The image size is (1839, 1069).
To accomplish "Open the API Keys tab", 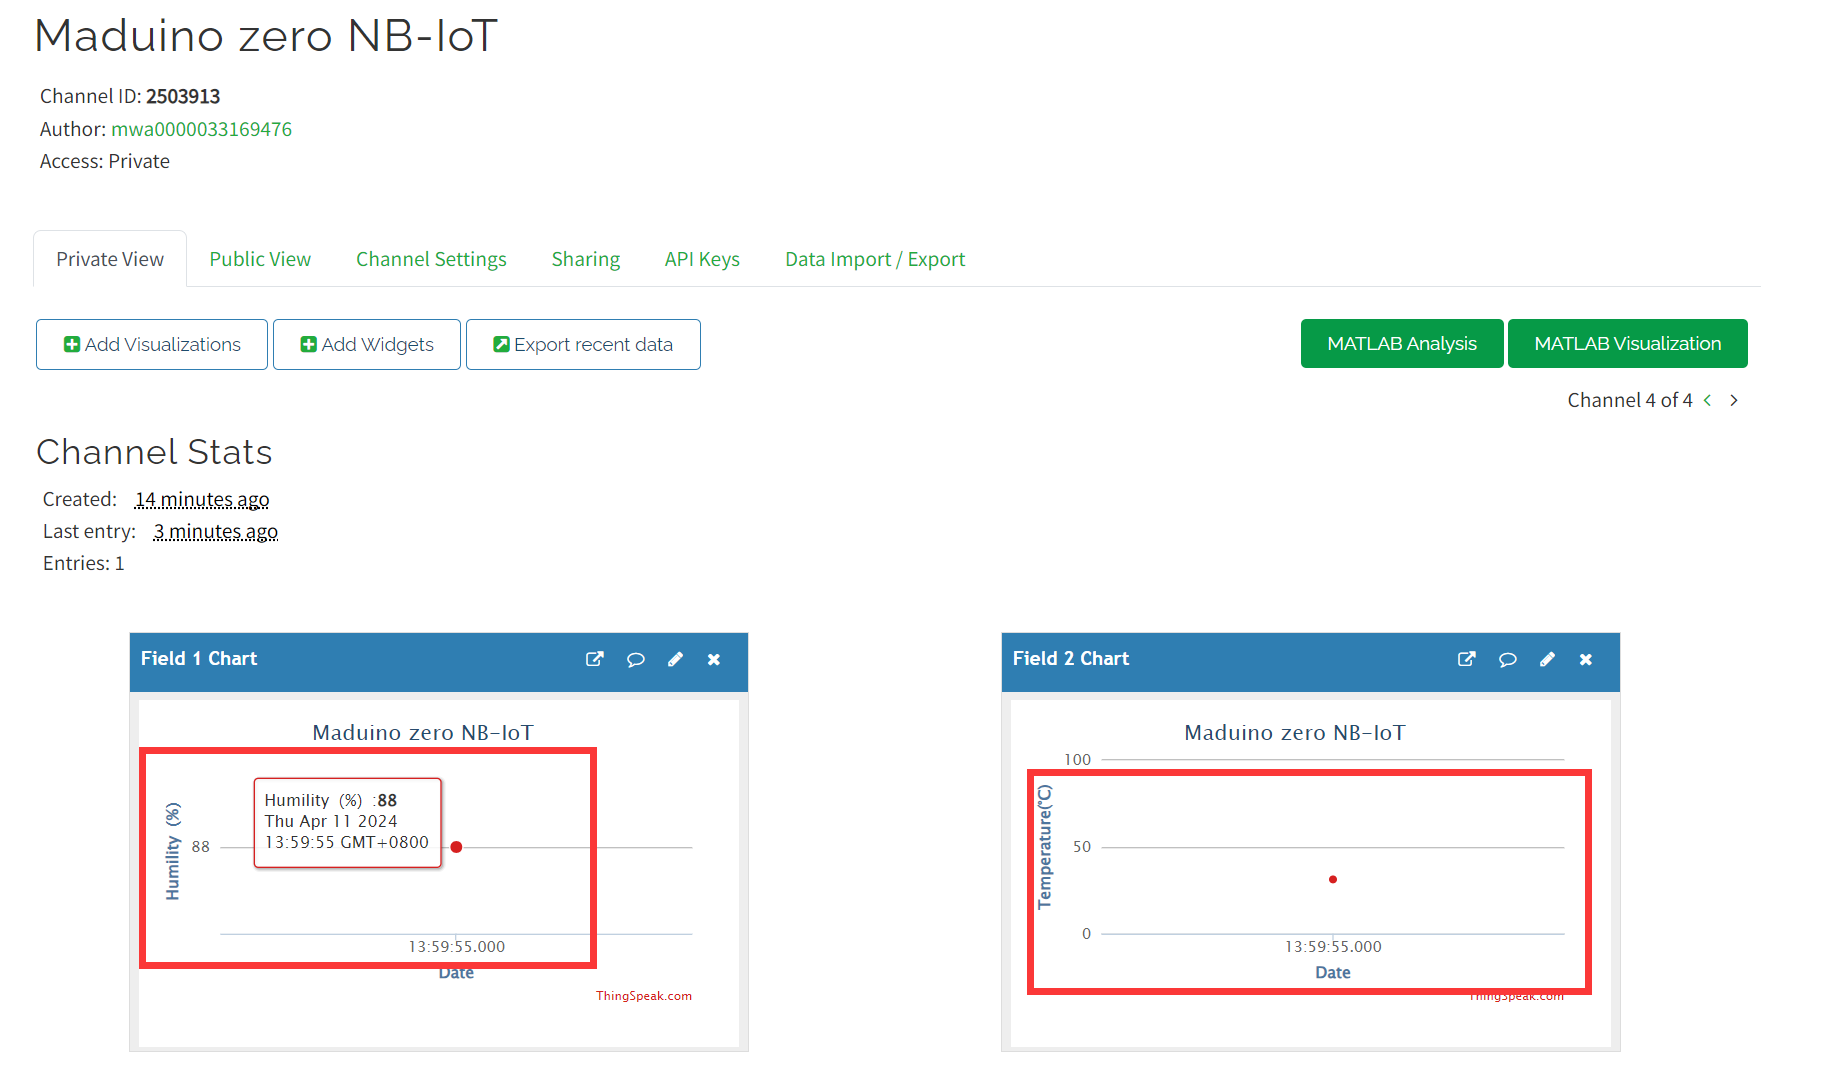I will coord(702,259).
